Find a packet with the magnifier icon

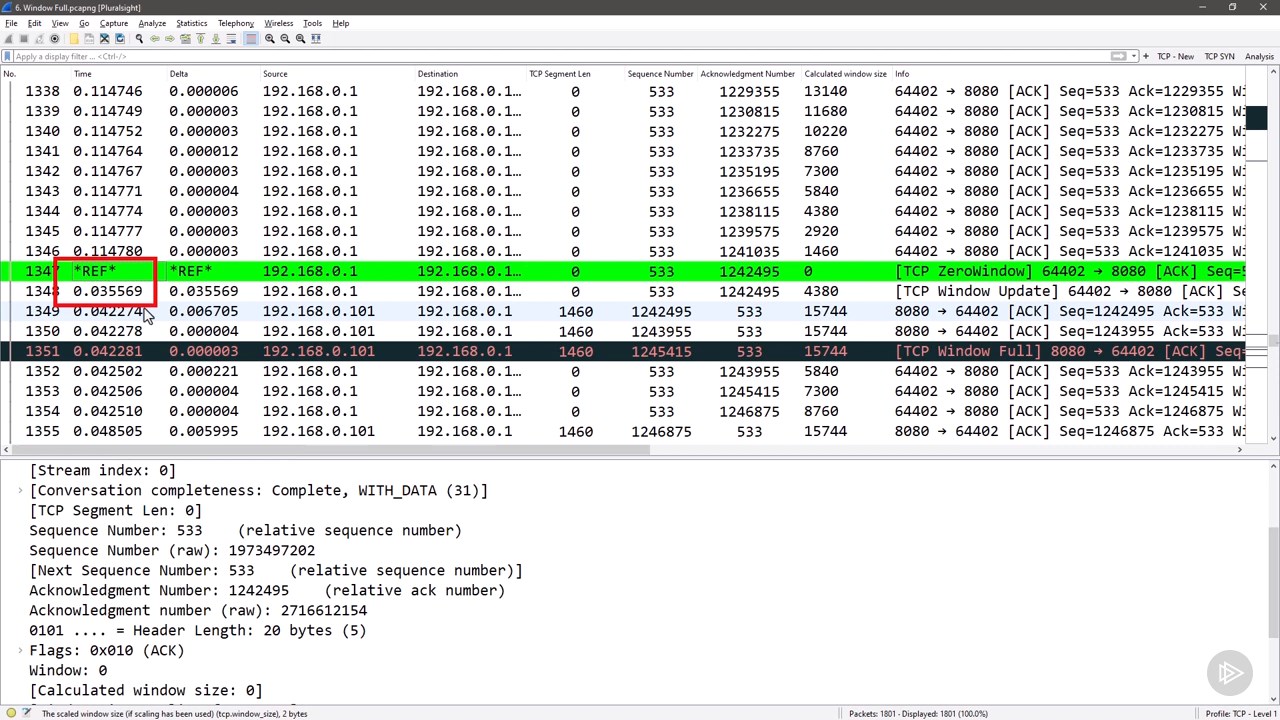tap(139, 39)
